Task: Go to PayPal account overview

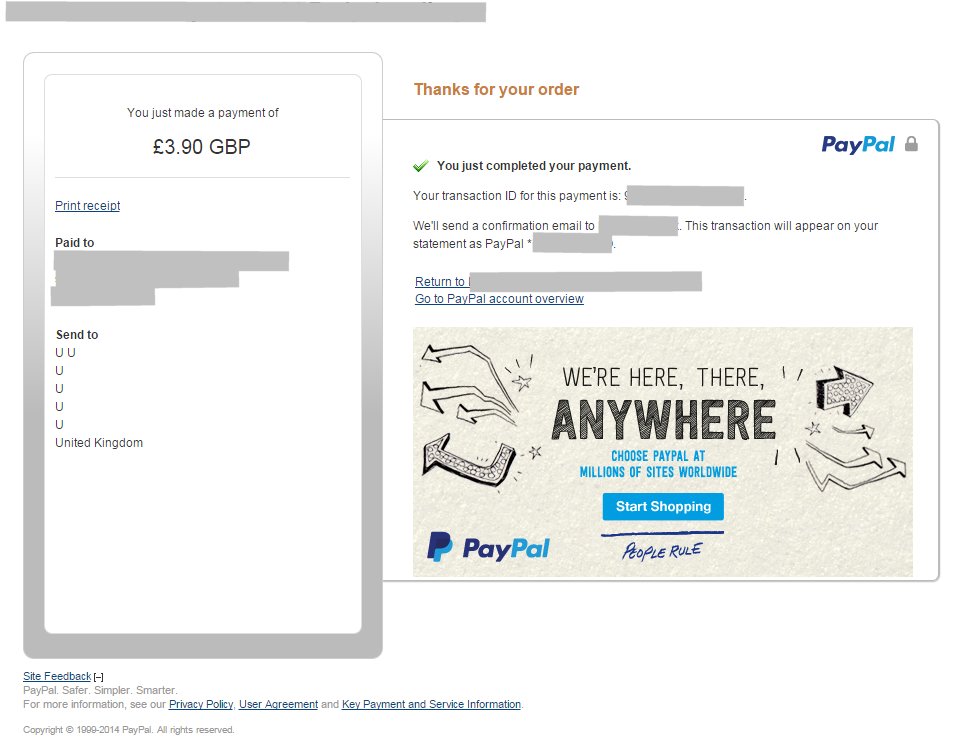Action: pos(499,298)
